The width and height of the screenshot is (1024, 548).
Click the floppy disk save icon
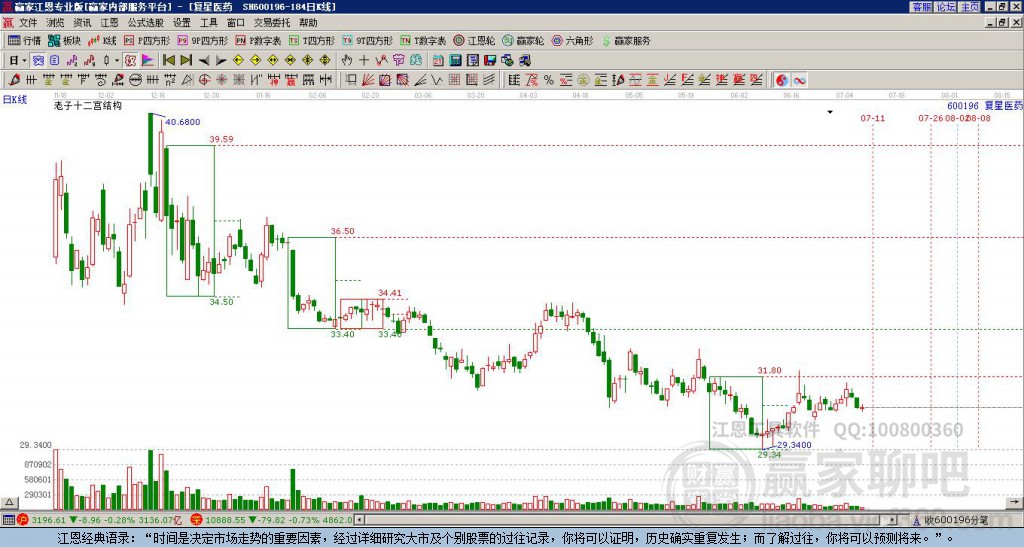pos(489,60)
